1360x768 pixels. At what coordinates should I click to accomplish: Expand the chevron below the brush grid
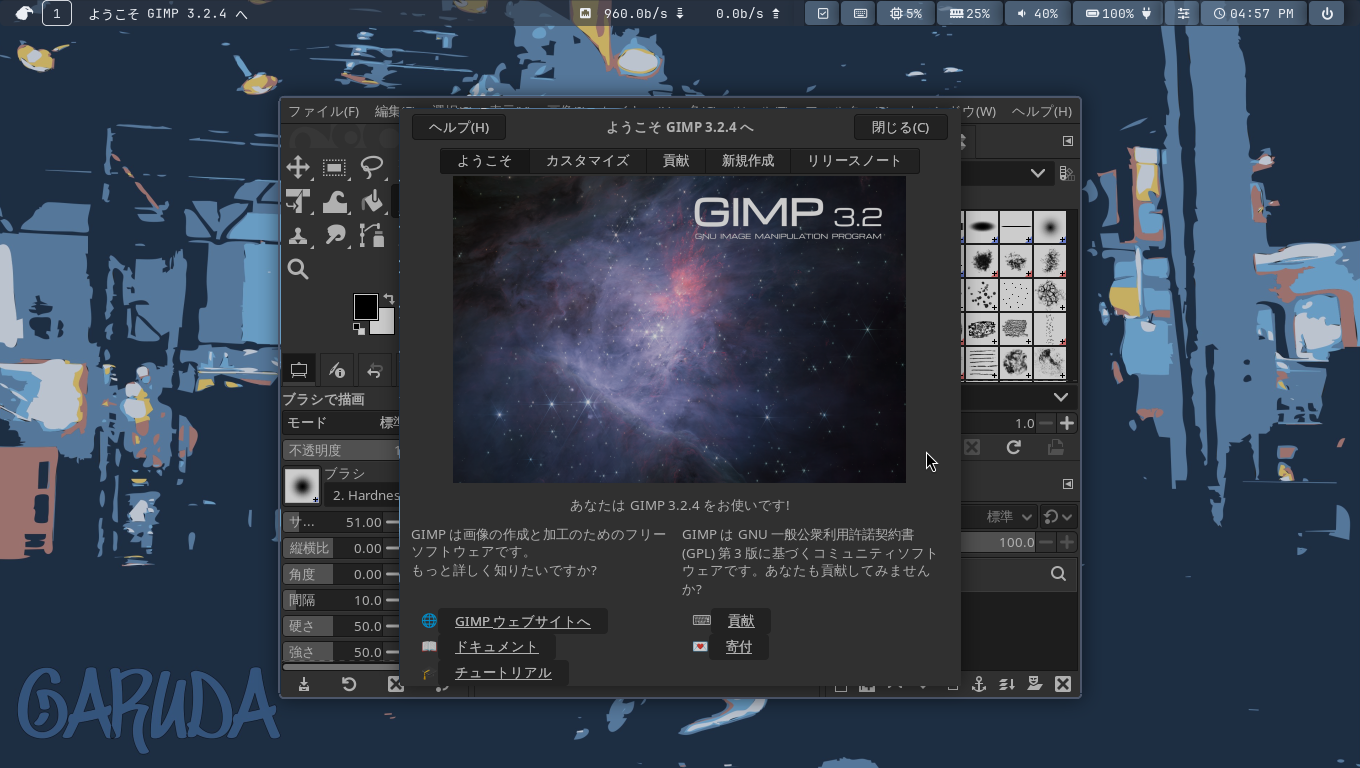tap(1061, 397)
